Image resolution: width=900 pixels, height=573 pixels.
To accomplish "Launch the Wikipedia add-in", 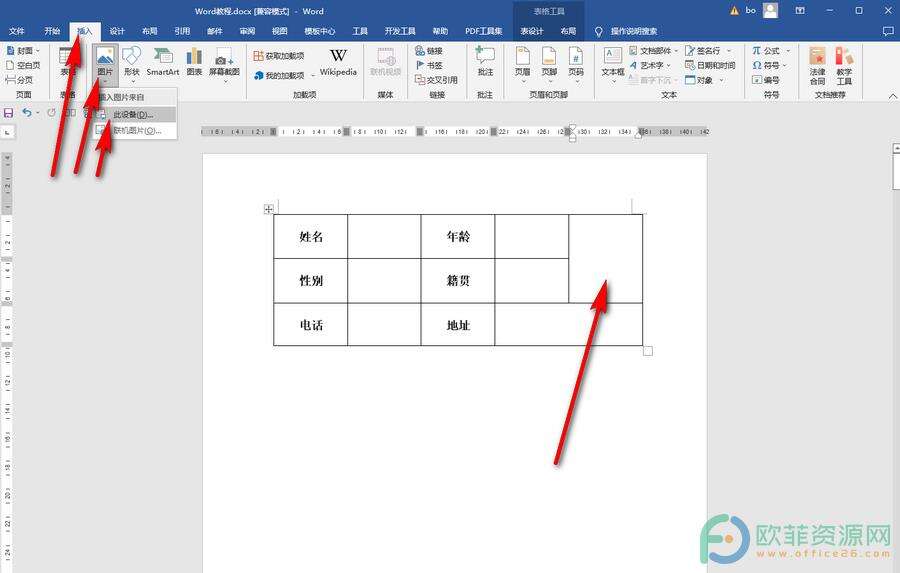I will [338, 62].
